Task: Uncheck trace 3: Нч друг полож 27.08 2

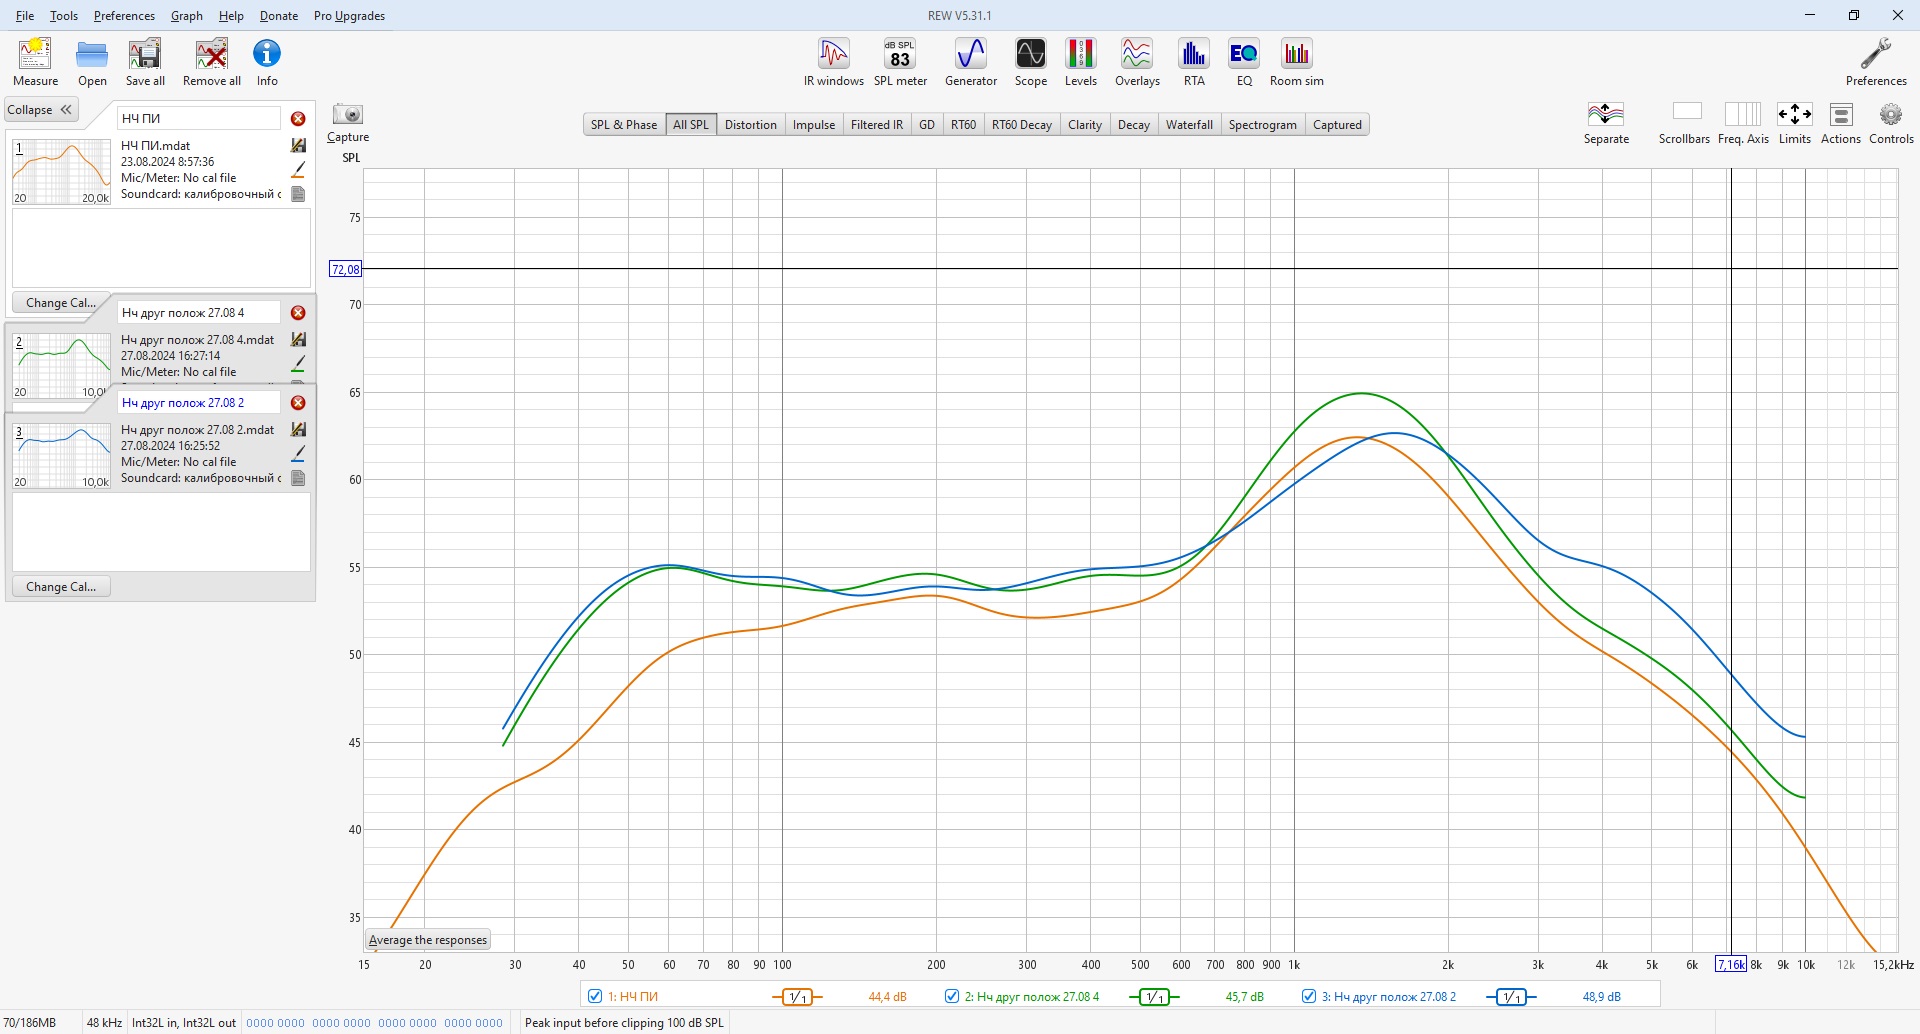Action: [1309, 996]
